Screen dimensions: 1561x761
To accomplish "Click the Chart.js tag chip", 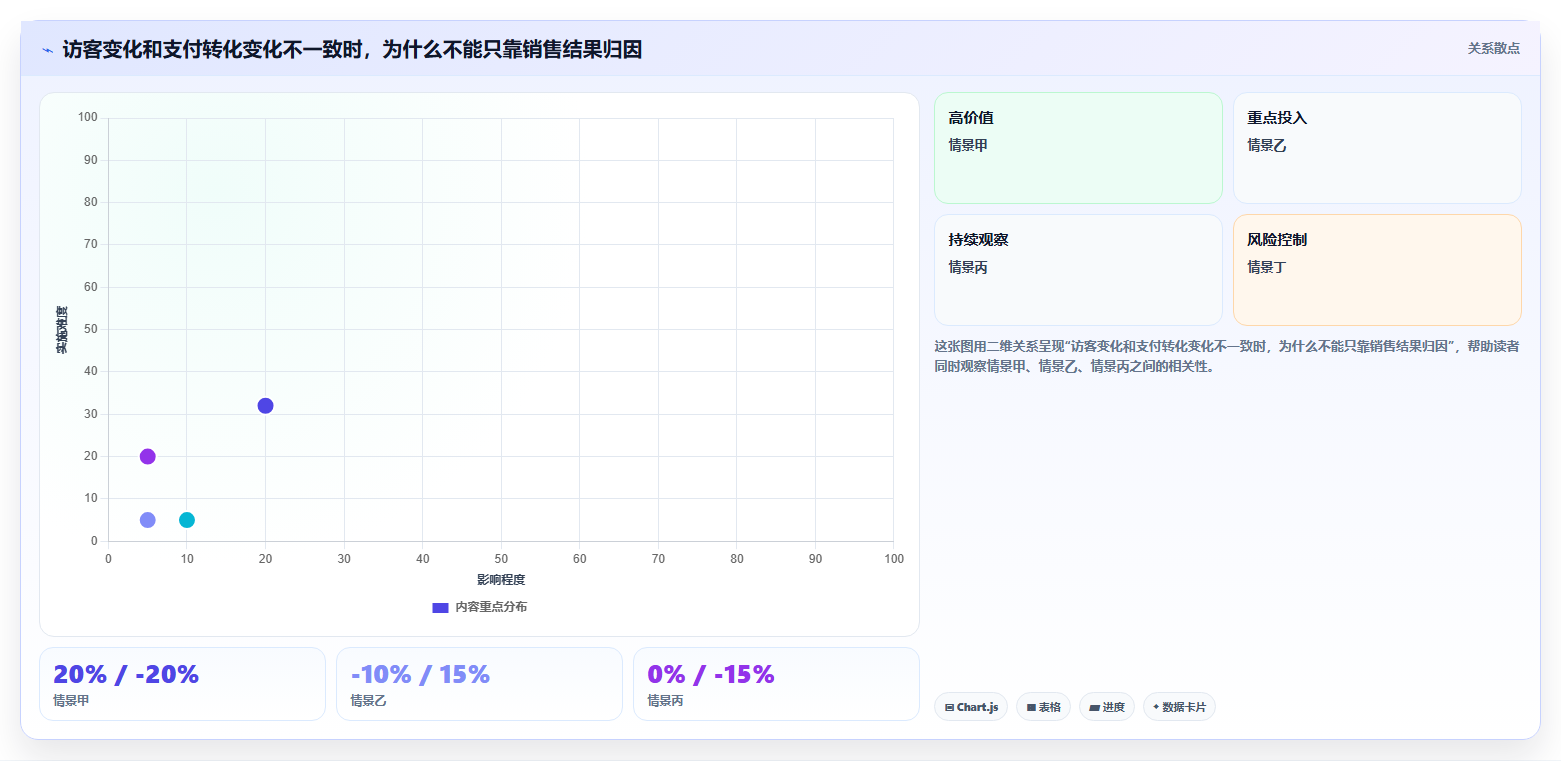I will click(x=971, y=707).
